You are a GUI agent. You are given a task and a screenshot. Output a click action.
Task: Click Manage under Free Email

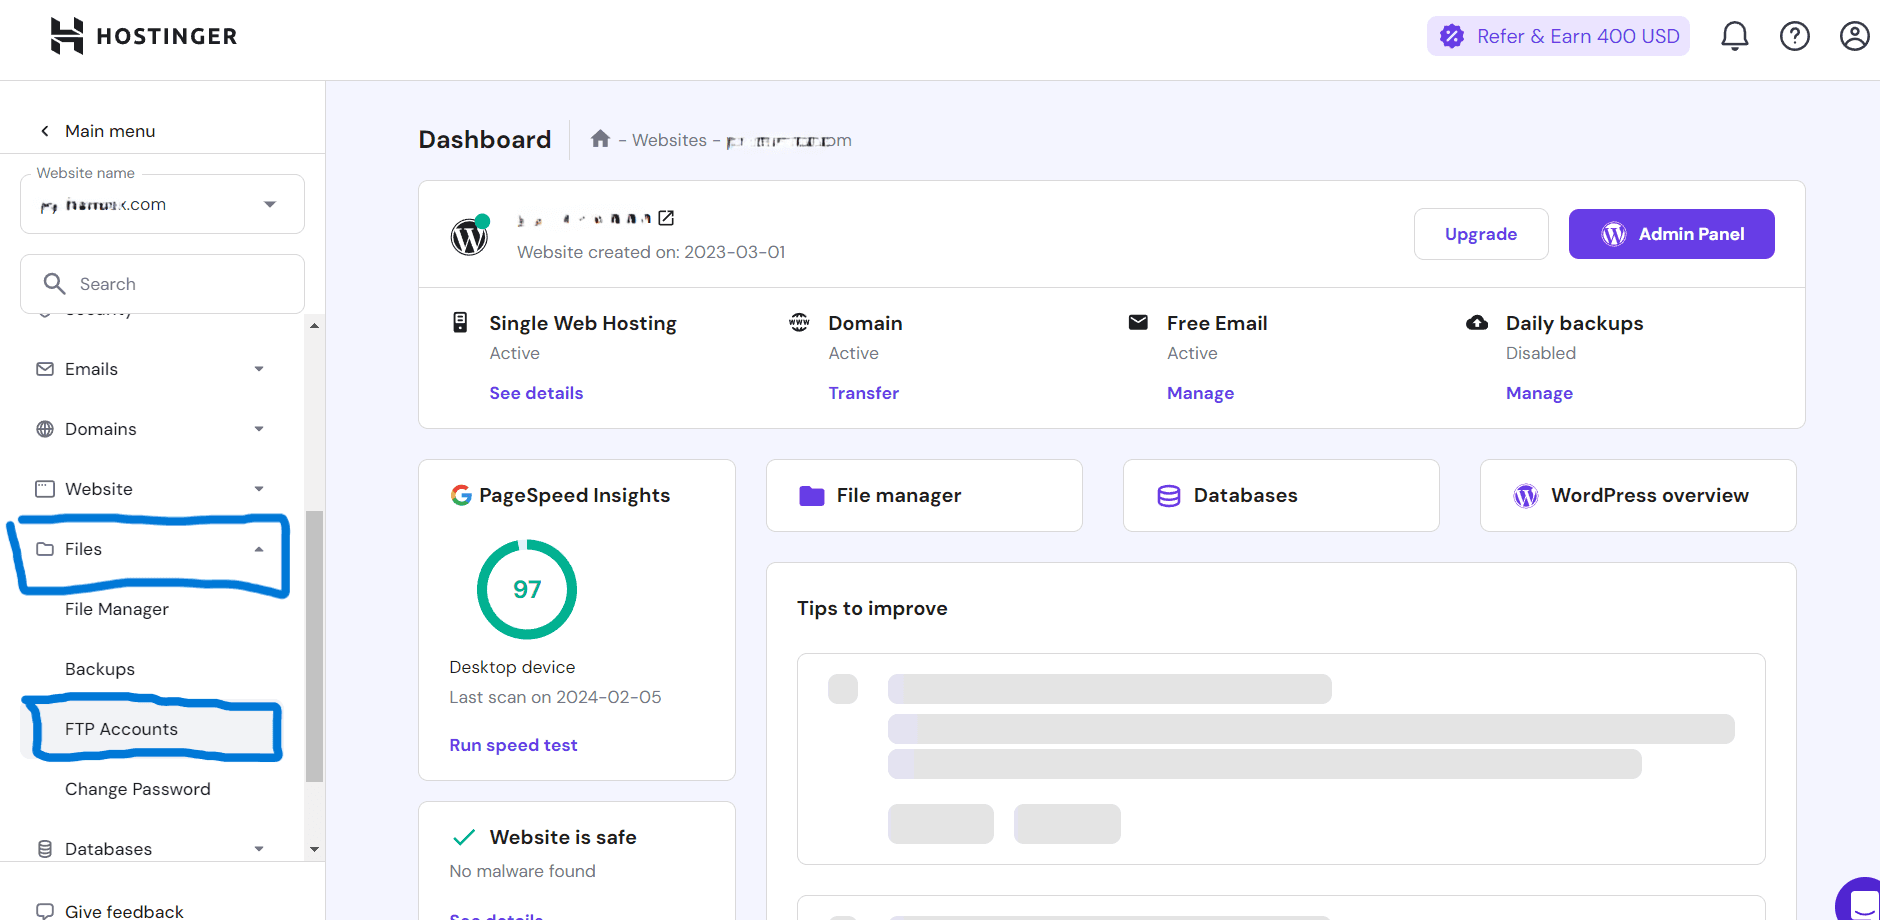(x=1200, y=393)
